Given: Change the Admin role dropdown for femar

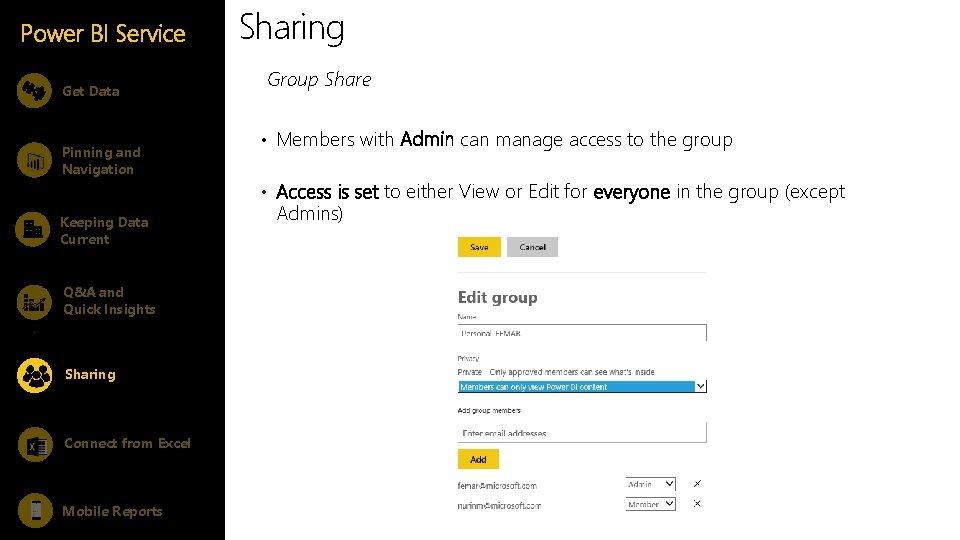Looking at the screenshot, I should coord(650,484).
